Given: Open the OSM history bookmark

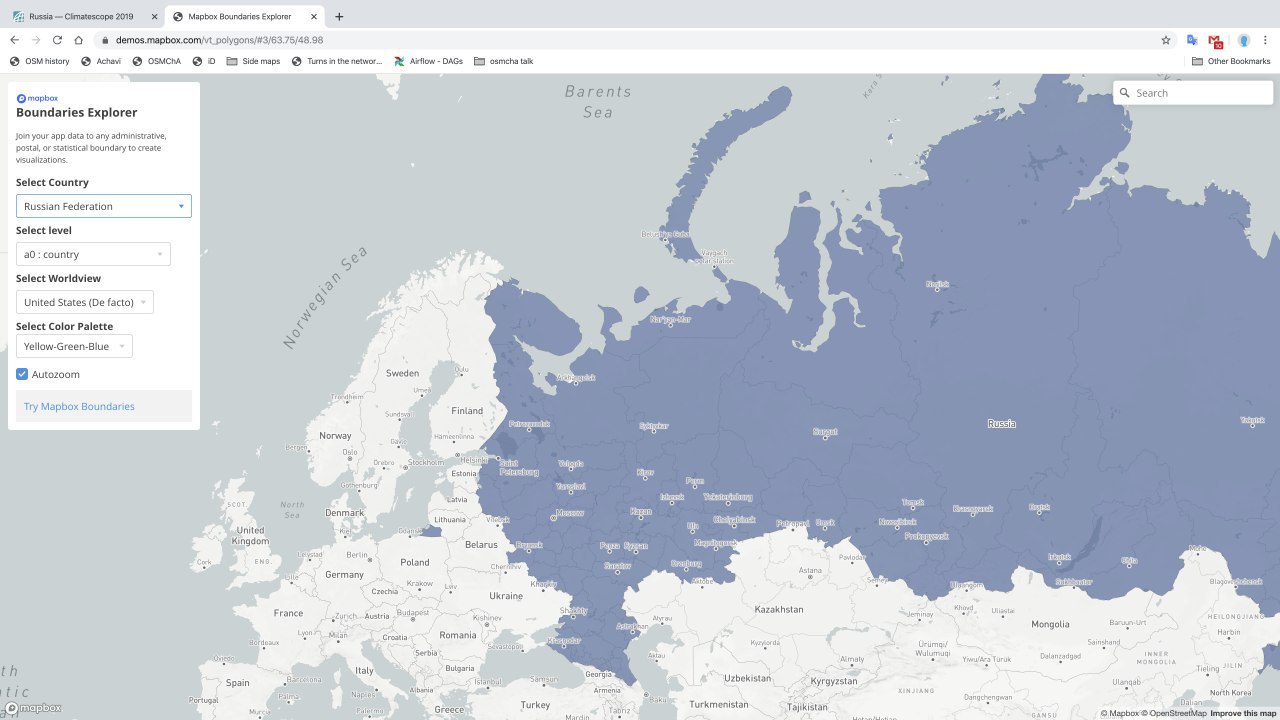Looking at the screenshot, I should pyautogui.click(x=40, y=61).
